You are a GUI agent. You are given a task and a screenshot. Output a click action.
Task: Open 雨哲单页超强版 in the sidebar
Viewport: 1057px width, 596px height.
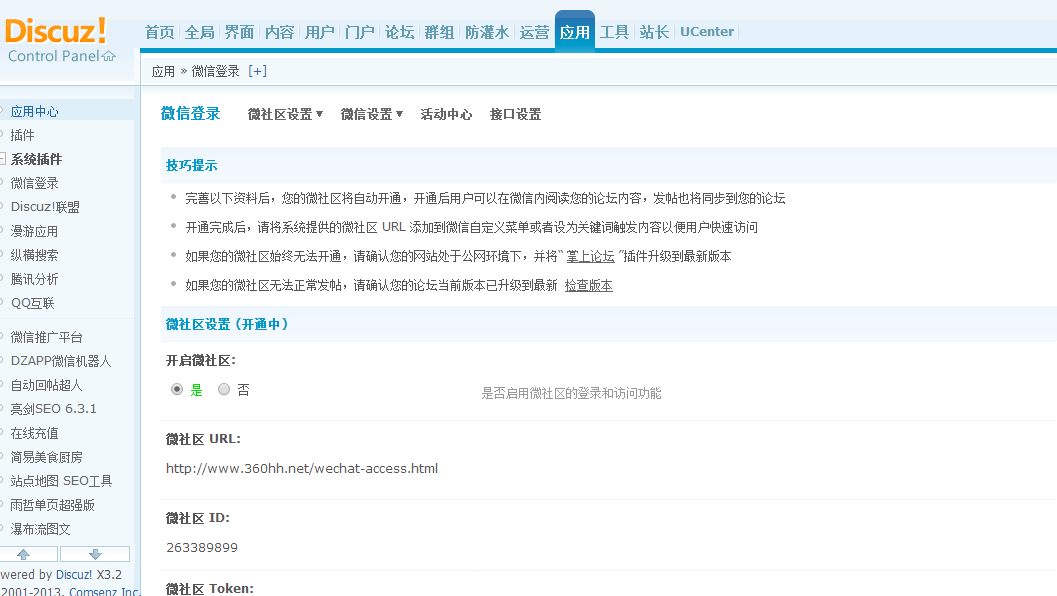(53, 505)
